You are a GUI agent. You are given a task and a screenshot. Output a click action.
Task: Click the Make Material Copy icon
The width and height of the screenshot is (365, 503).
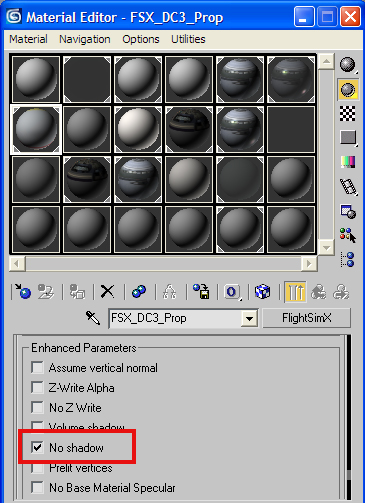click(x=139, y=292)
